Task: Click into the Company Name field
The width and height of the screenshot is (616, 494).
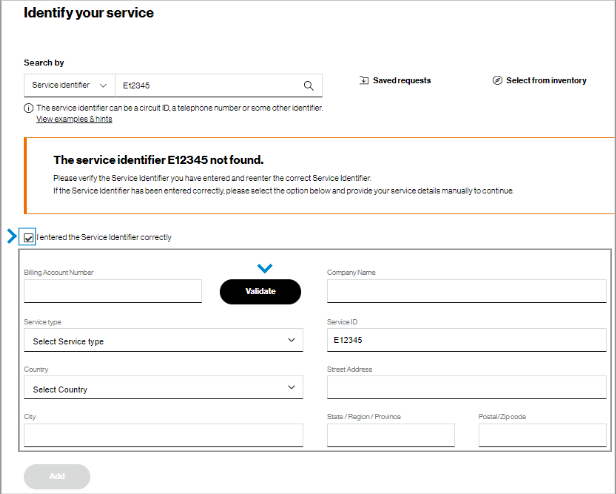Action: tap(467, 291)
